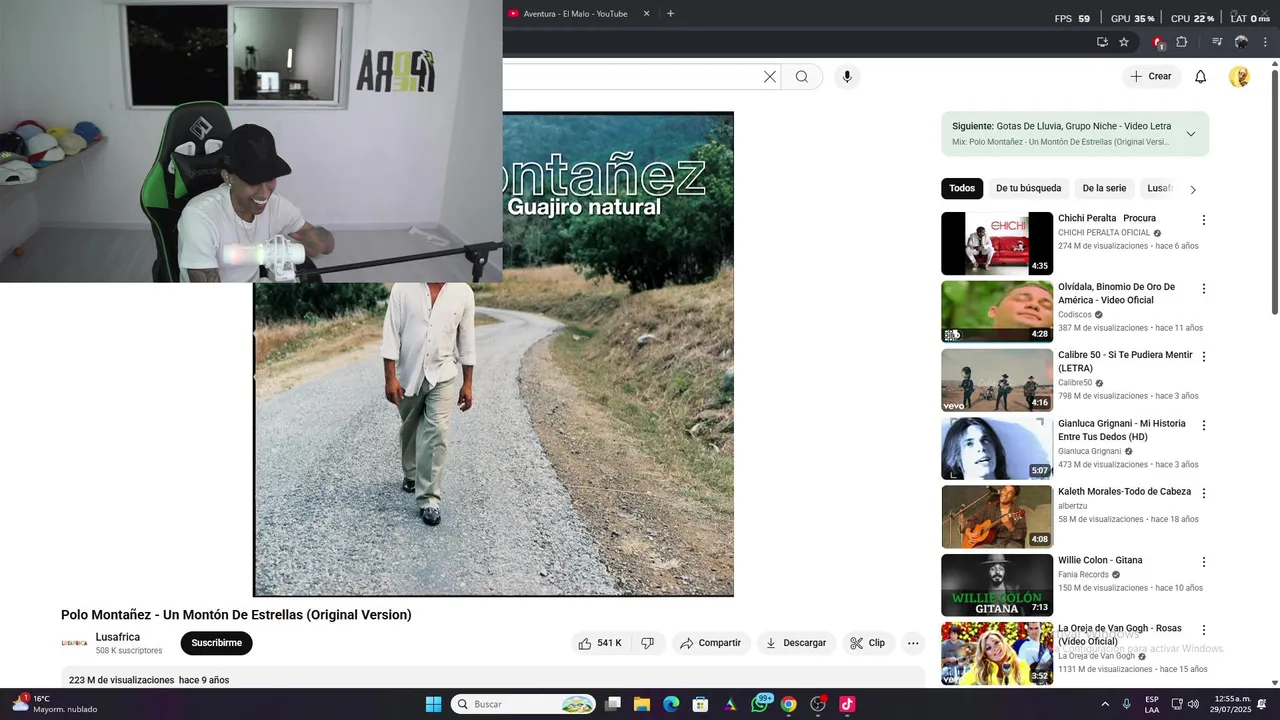The width and height of the screenshot is (1280, 720).
Task: Open the Lusafrica channel logo
Action: coord(74,643)
